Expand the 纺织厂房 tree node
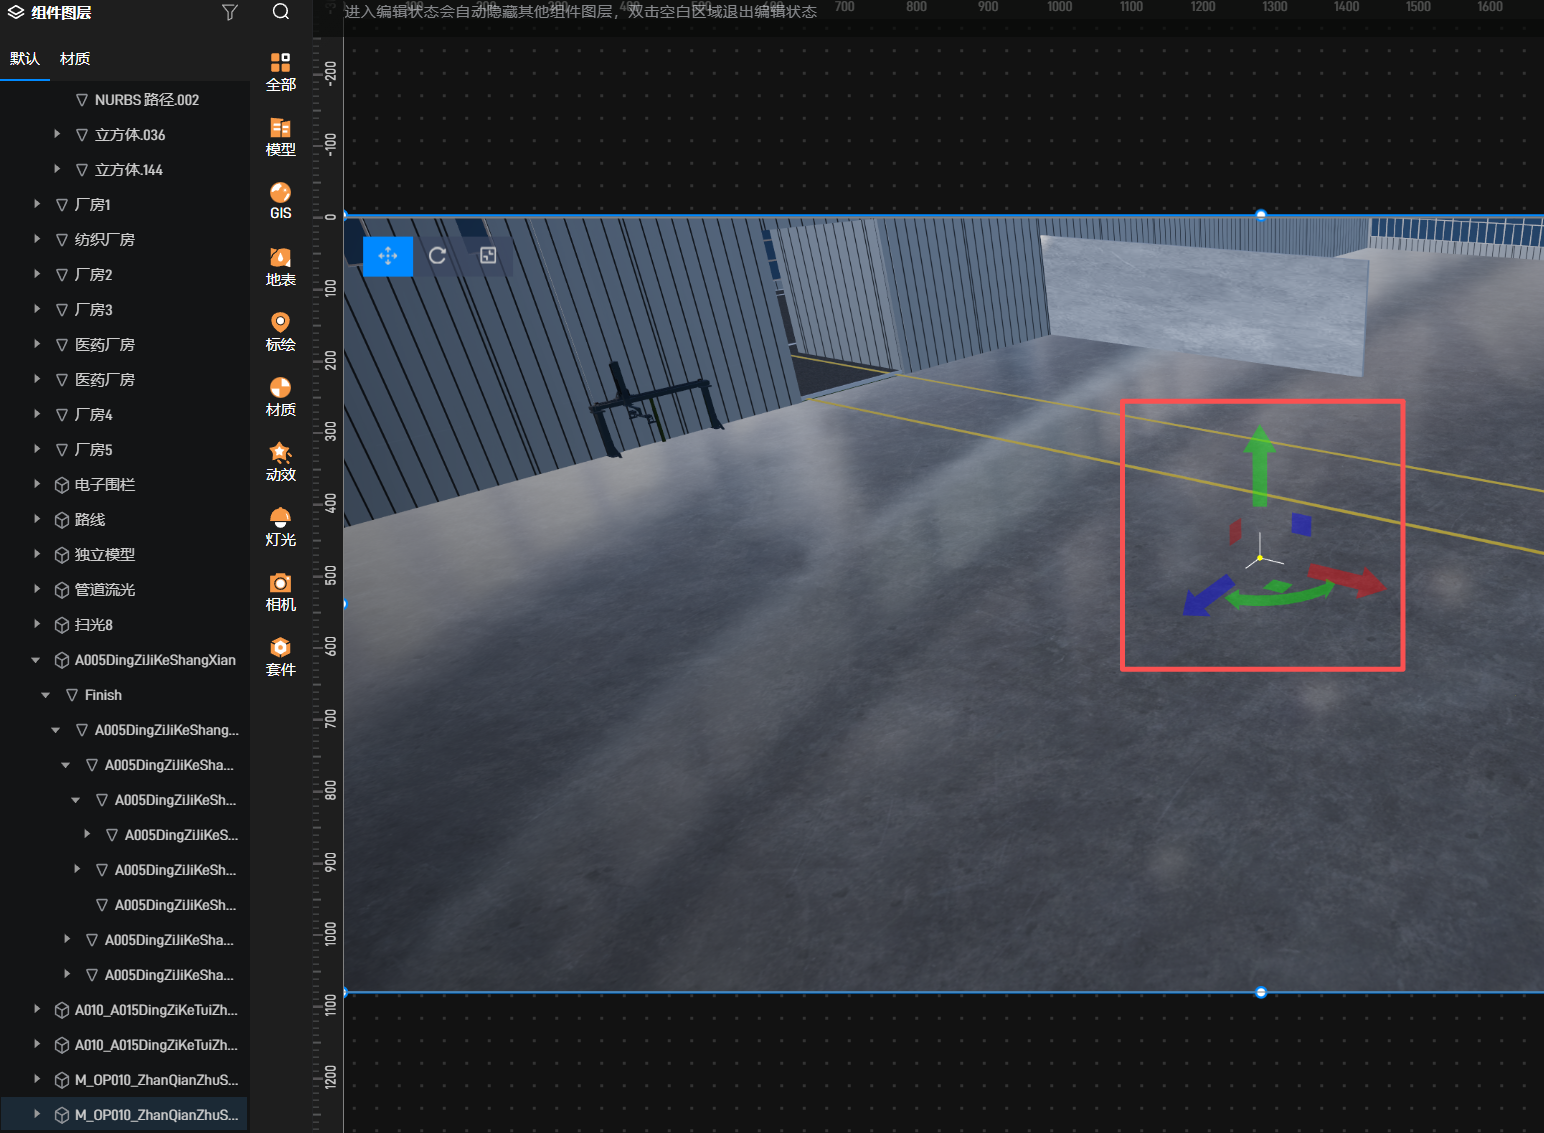Screen dimensions: 1544x1133 point(37,239)
